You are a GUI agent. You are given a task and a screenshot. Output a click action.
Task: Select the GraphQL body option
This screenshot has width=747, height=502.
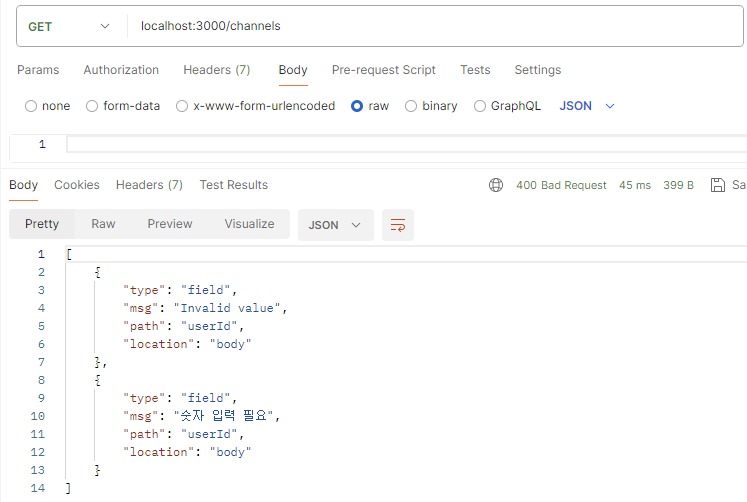pyautogui.click(x=480, y=106)
